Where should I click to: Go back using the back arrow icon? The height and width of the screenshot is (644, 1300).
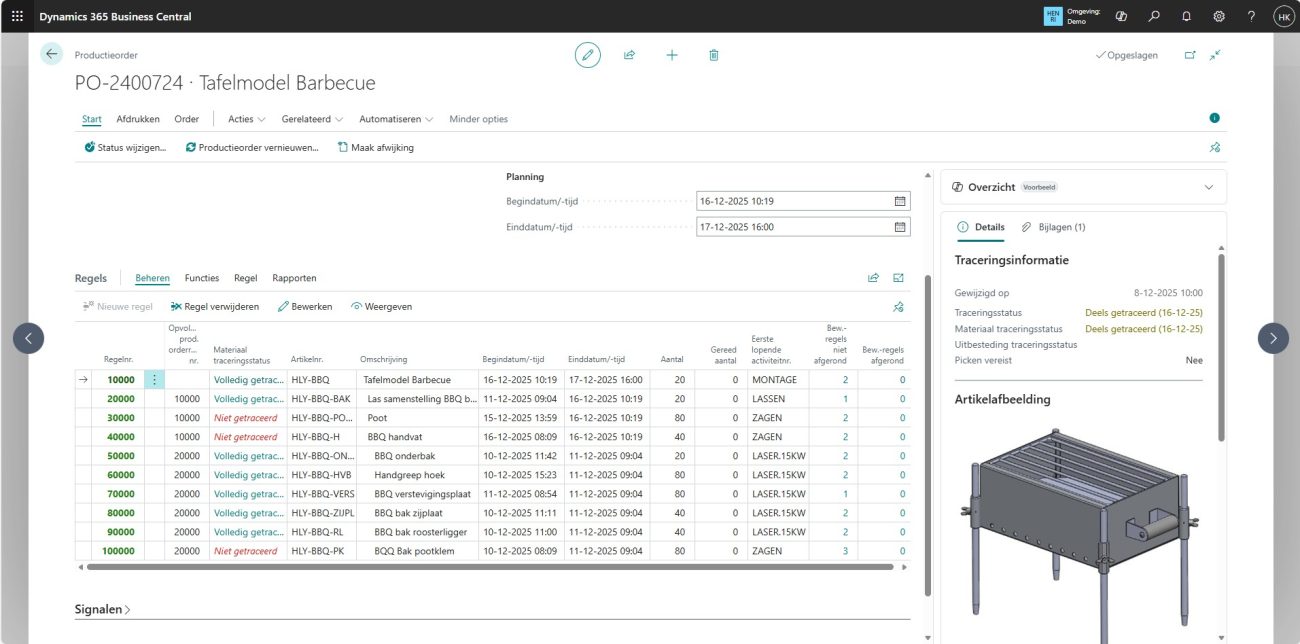coord(52,54)
